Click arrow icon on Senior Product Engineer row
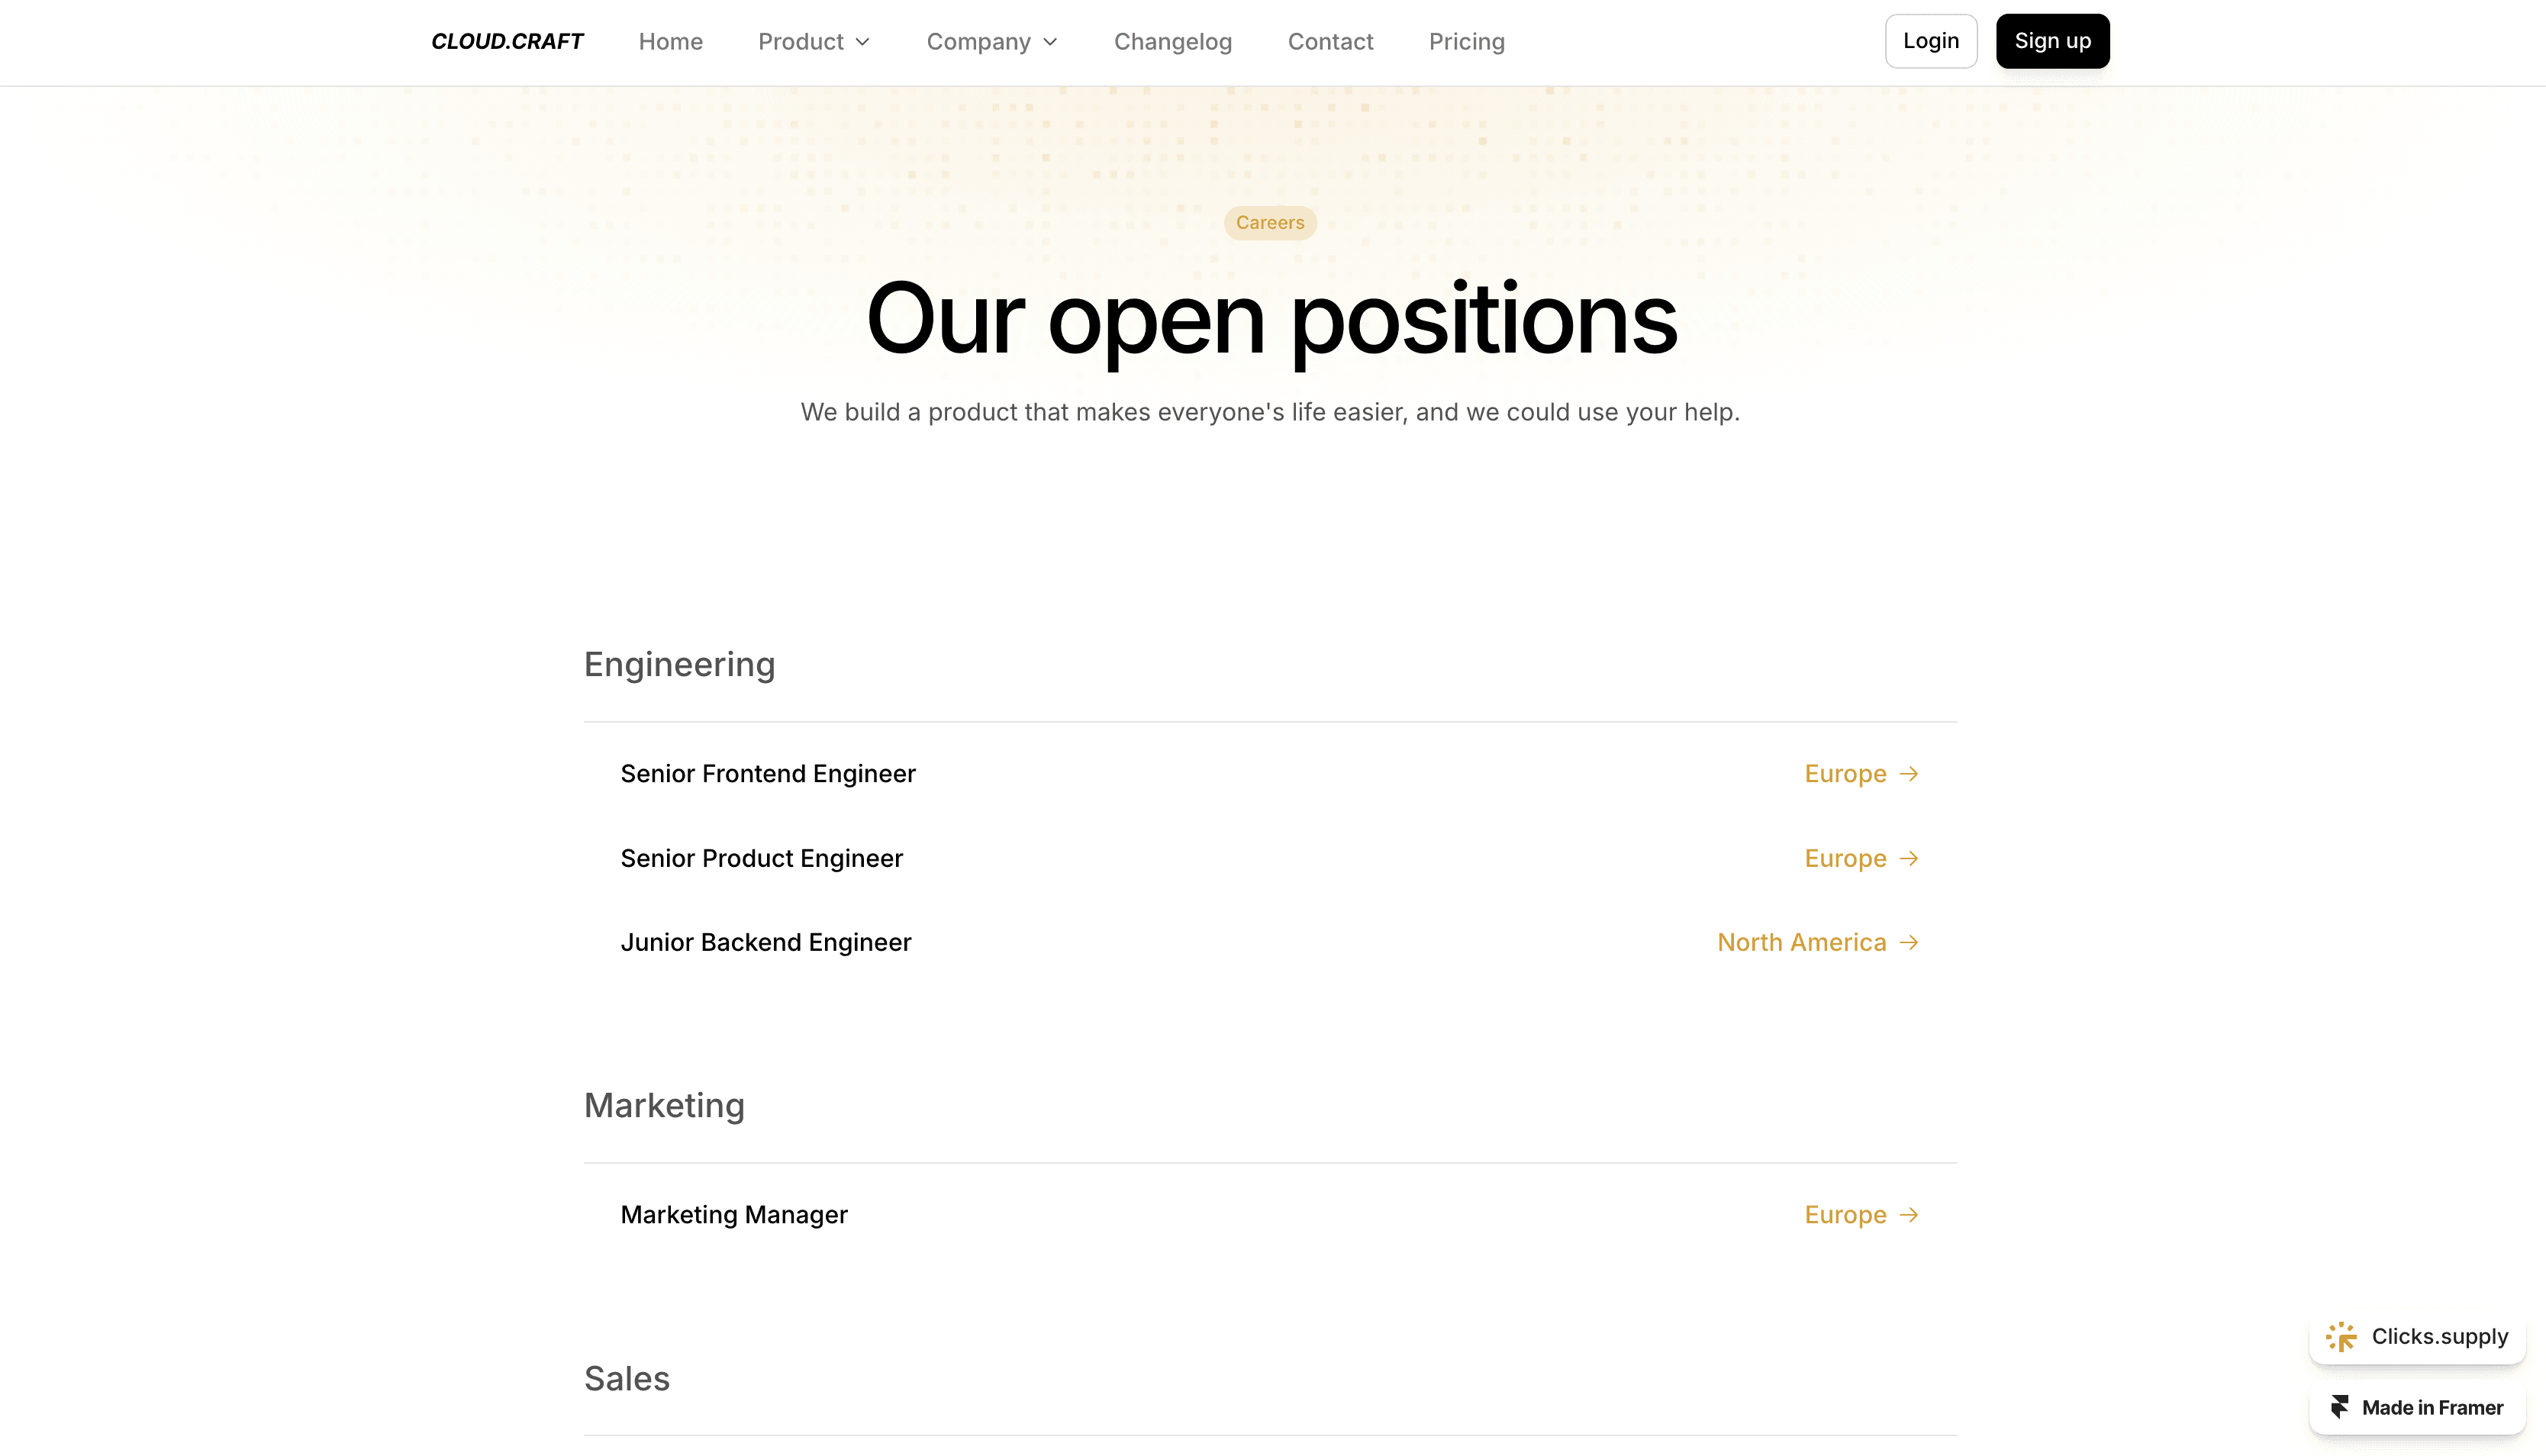This screenshot has height=1456, width=2546. pos(1909,859)
